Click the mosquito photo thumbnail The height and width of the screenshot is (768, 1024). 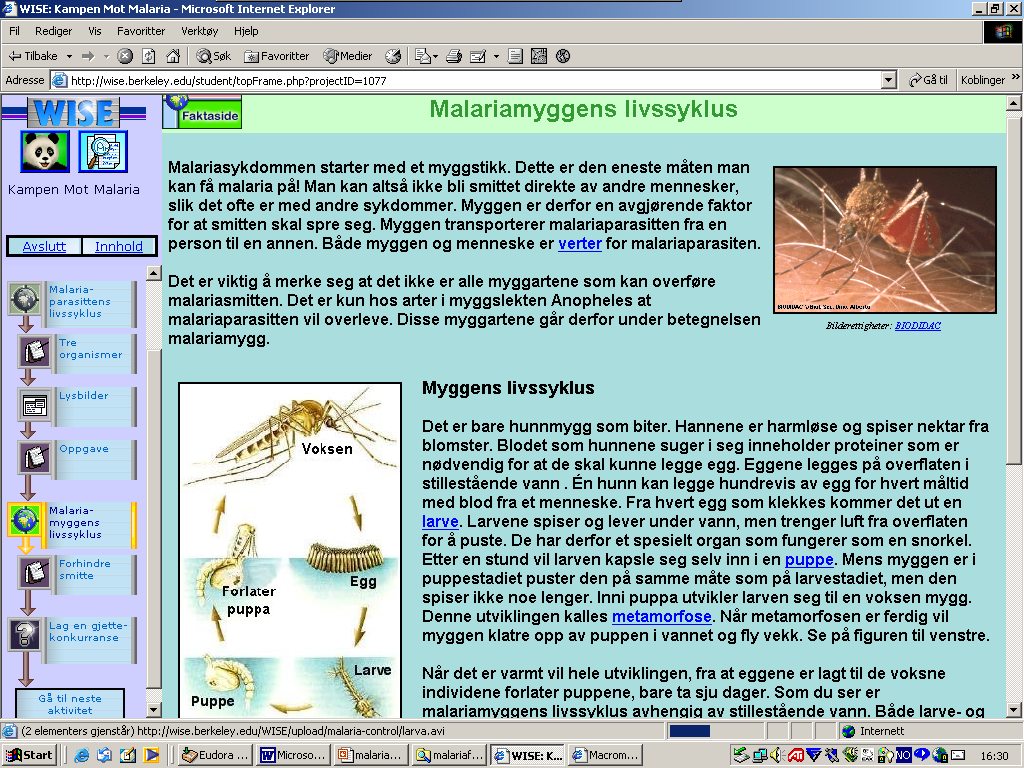[885, 240]
